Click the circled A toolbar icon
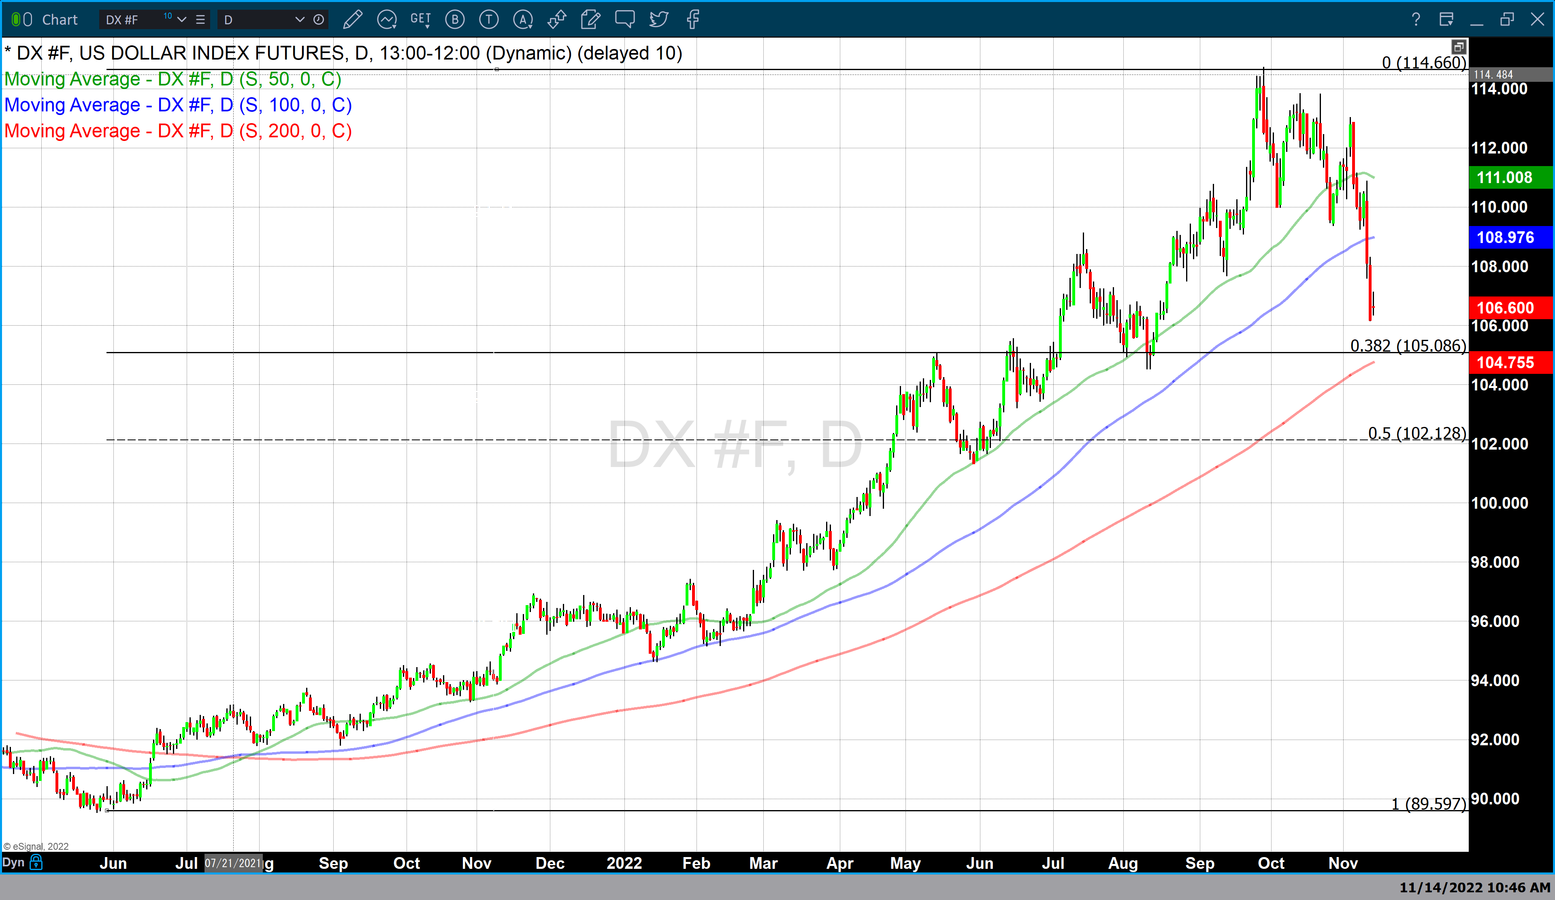This screenshot has width=1555, height=900. coord(523,19)
